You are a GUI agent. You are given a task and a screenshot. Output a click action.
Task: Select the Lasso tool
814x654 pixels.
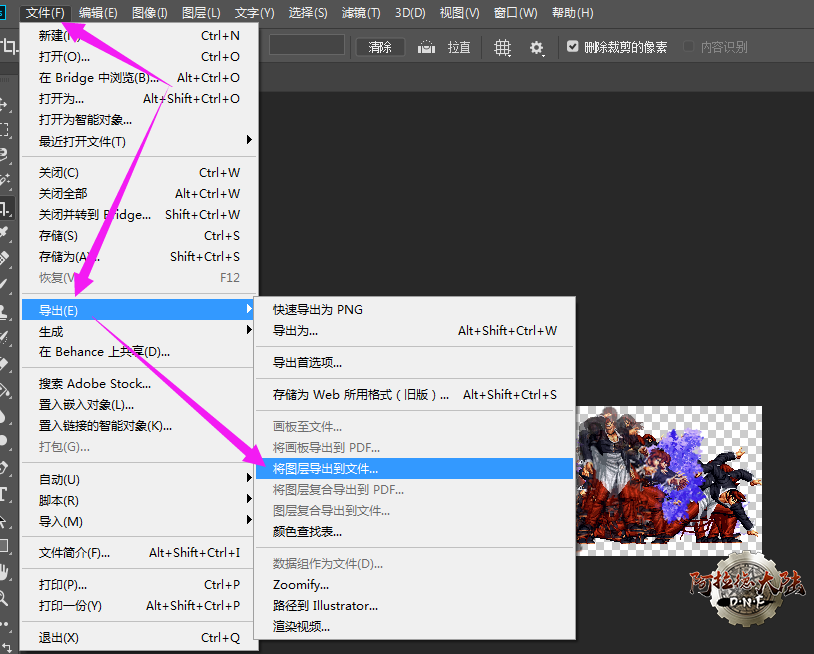(6, 154)
